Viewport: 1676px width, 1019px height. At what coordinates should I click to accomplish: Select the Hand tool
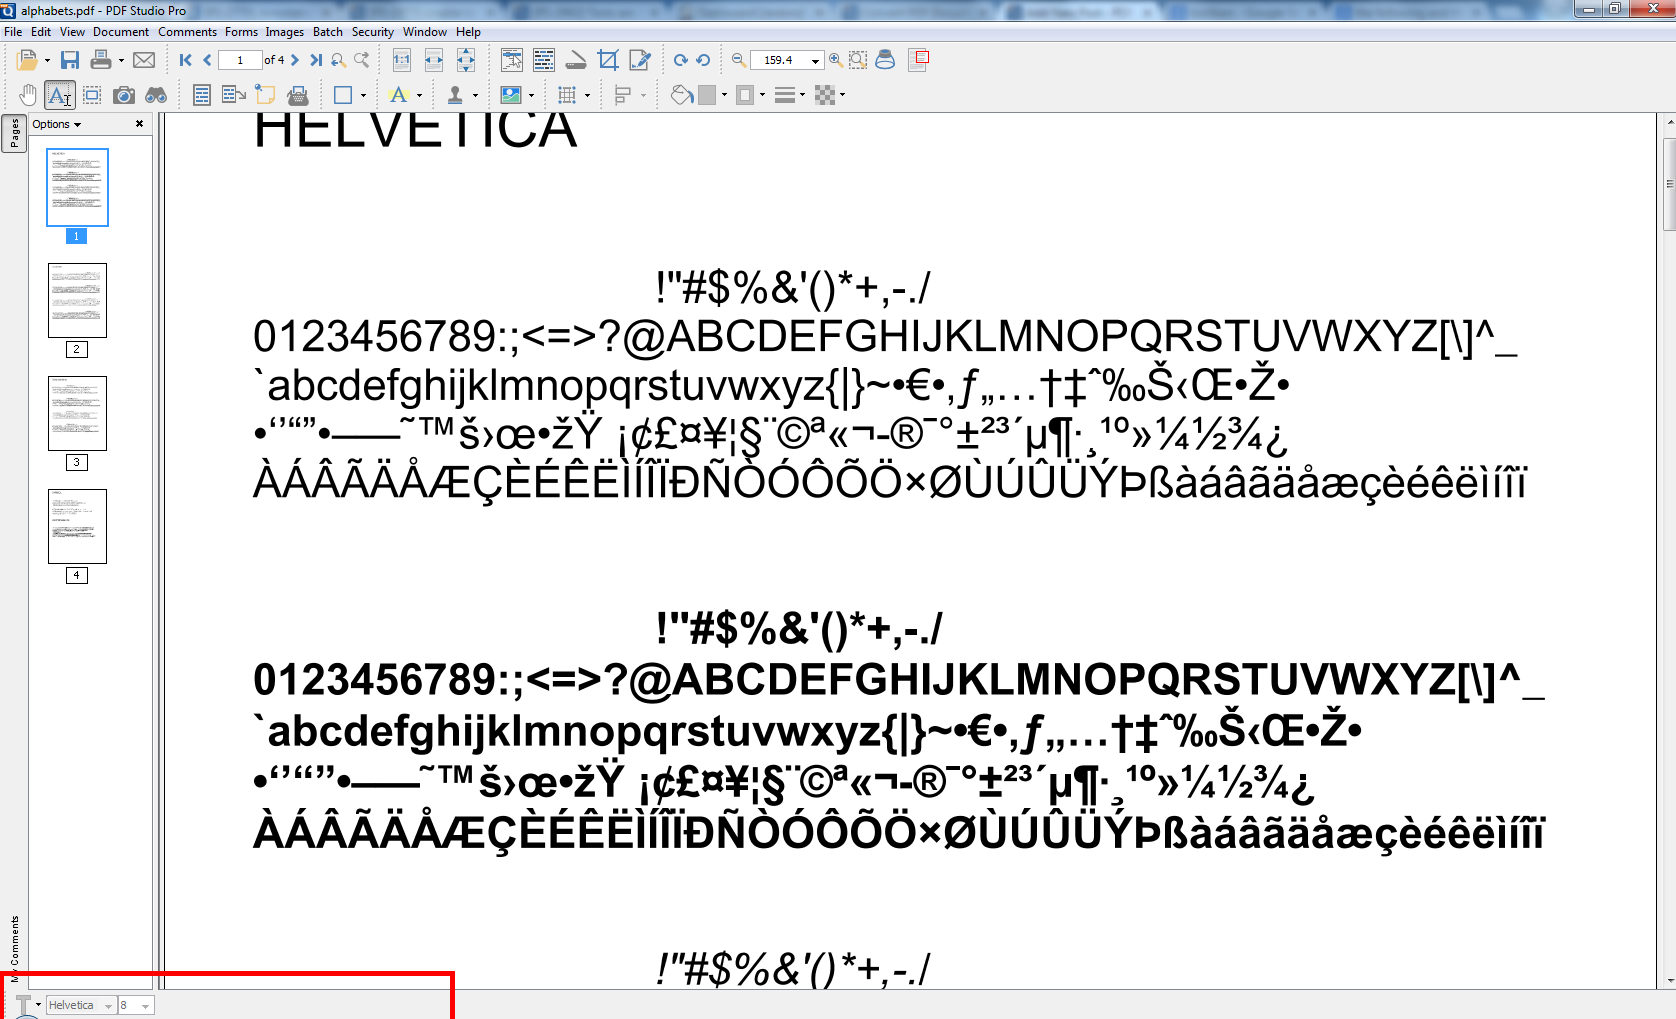tap(28, 95)
